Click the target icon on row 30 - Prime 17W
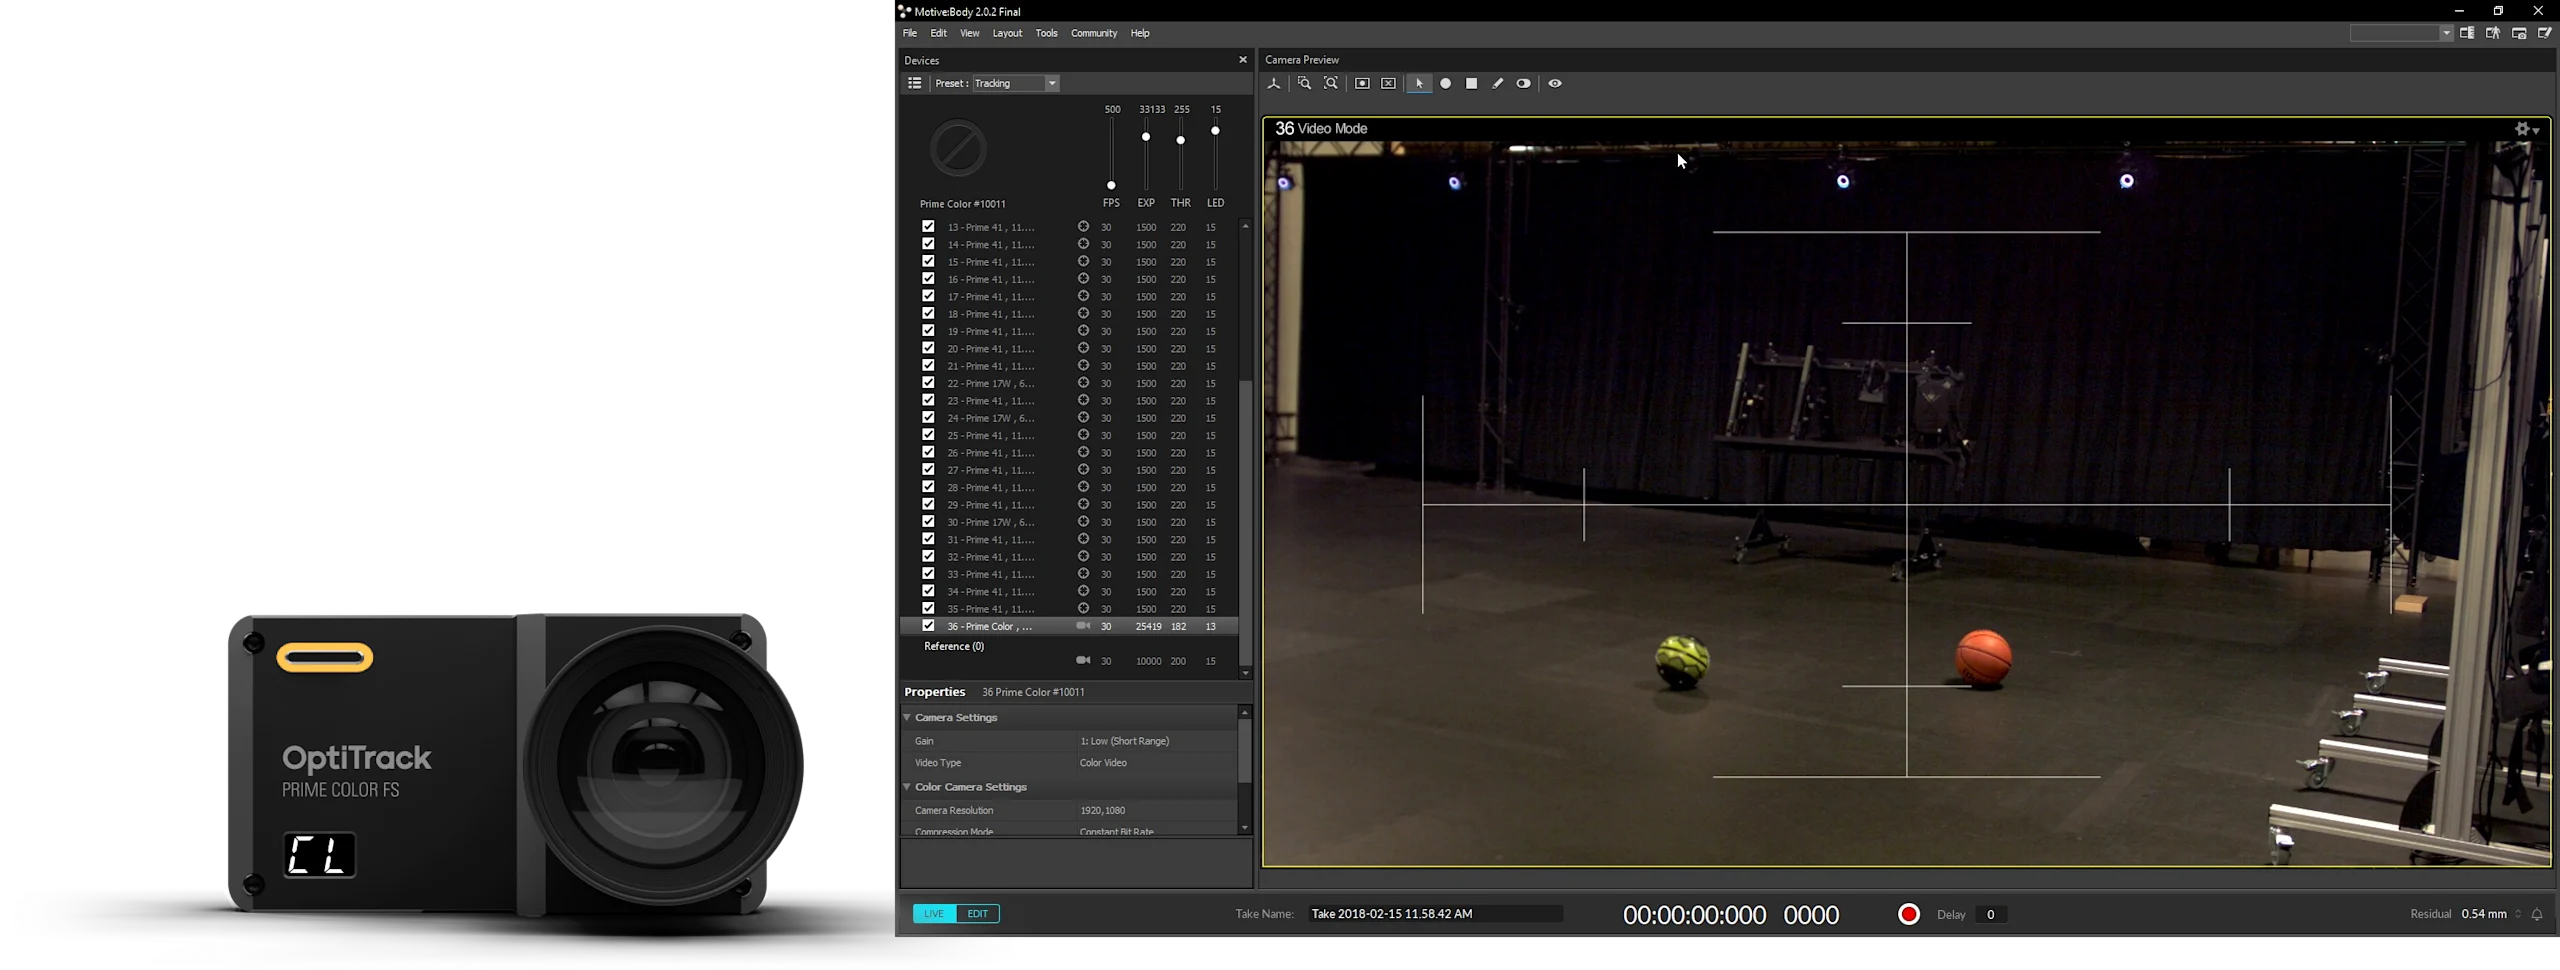 [x=1083, y=522]
